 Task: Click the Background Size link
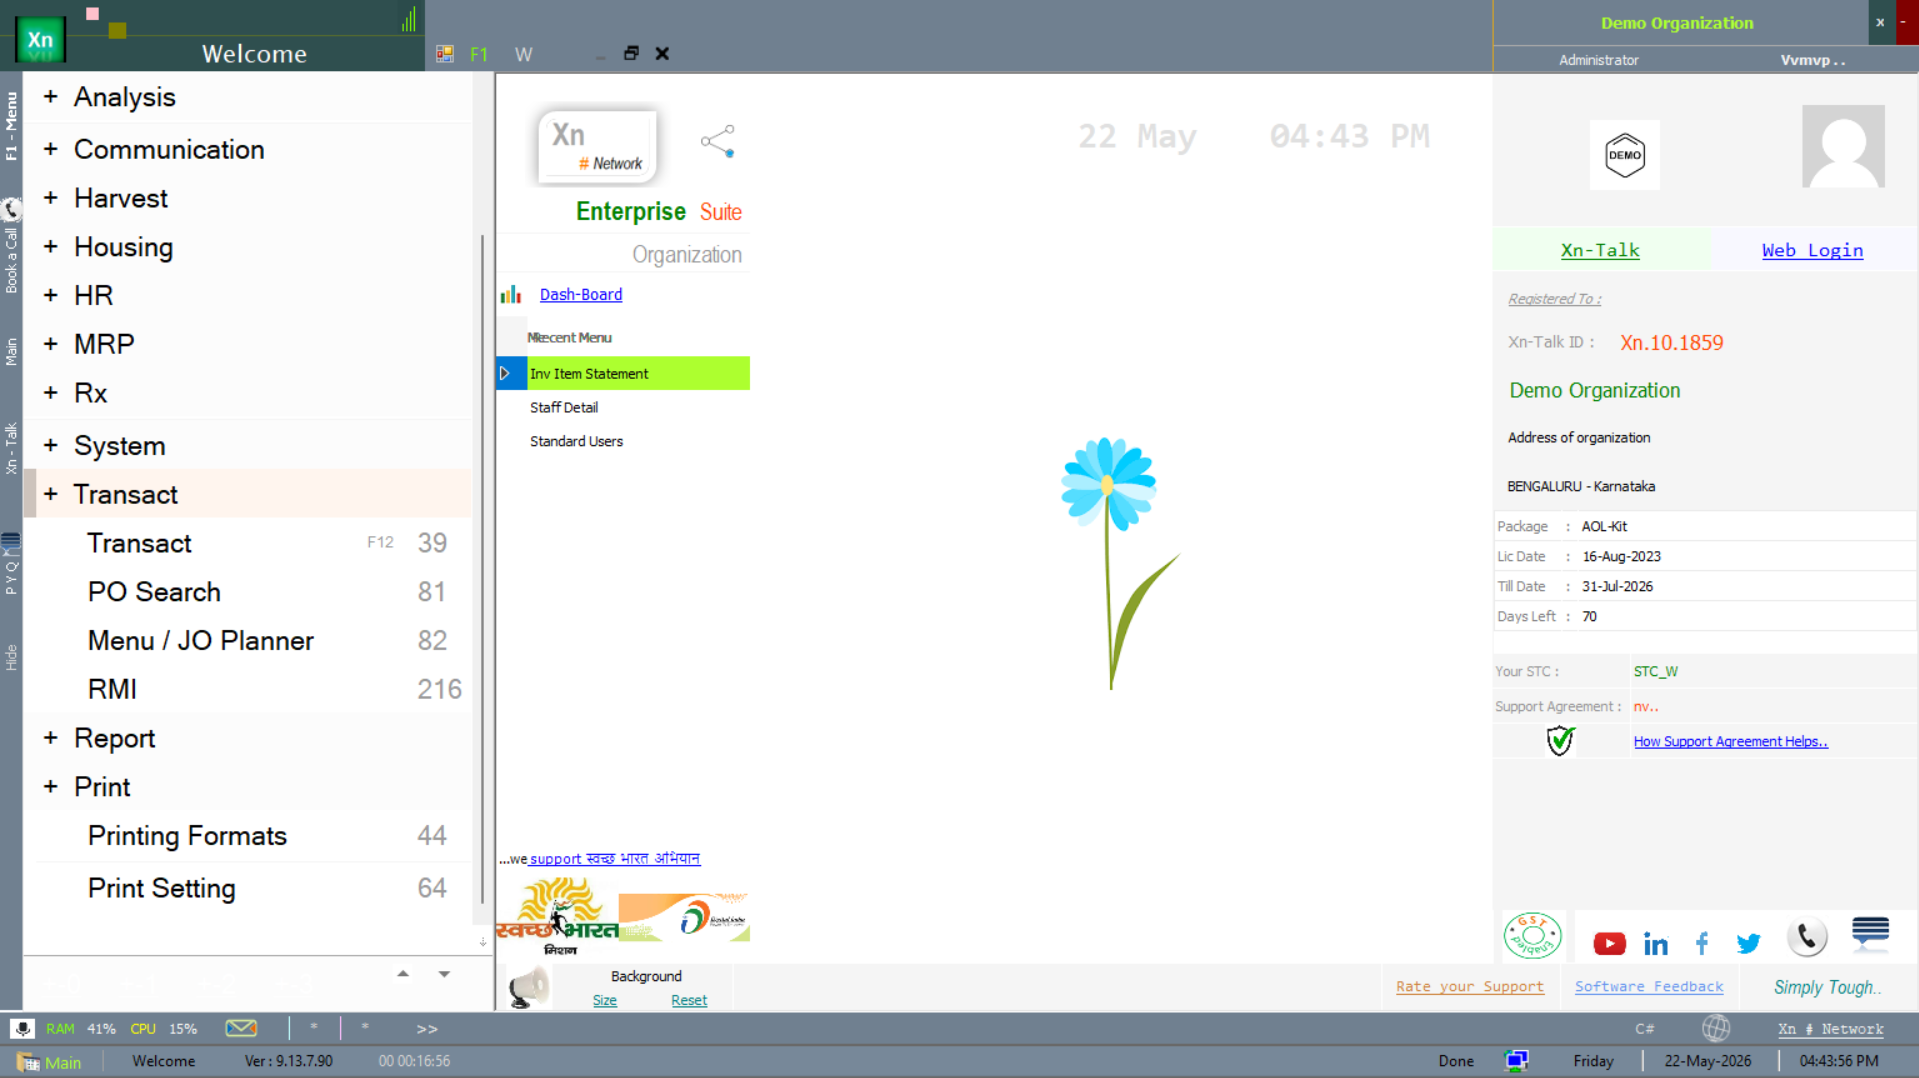point(605,1000)
